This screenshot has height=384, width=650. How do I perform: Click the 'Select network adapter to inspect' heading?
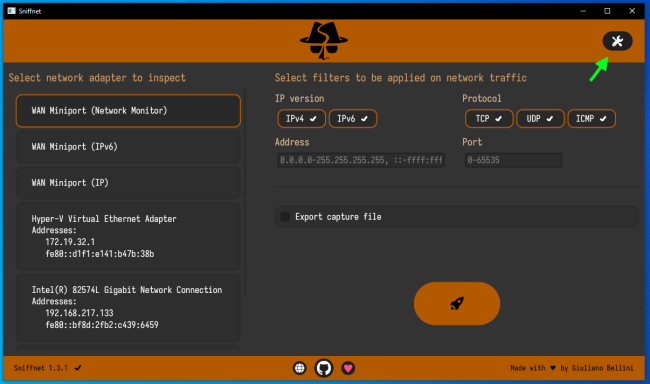coord(97,78)
